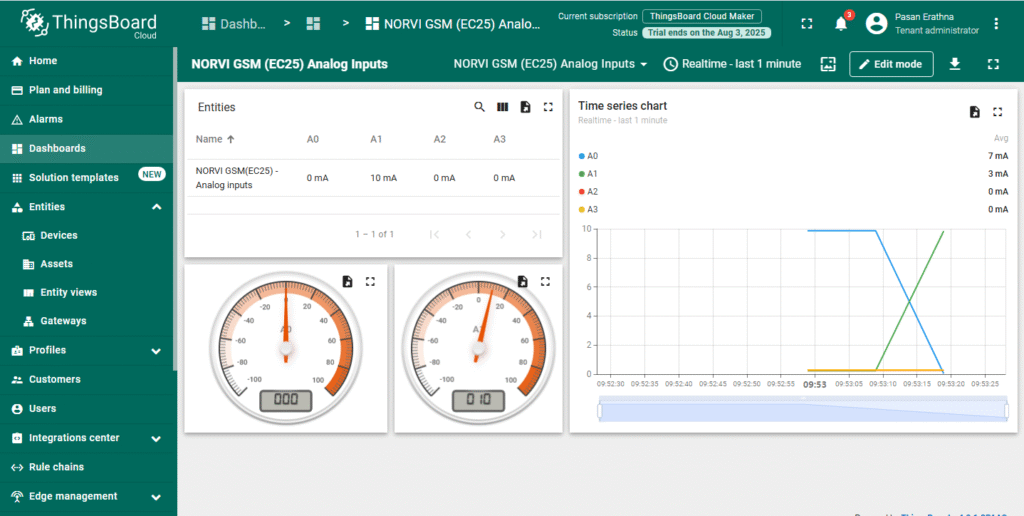Toggle fullscreen from the top header bar
This screenshot has width=1024, height=516.
coord(807,24)
